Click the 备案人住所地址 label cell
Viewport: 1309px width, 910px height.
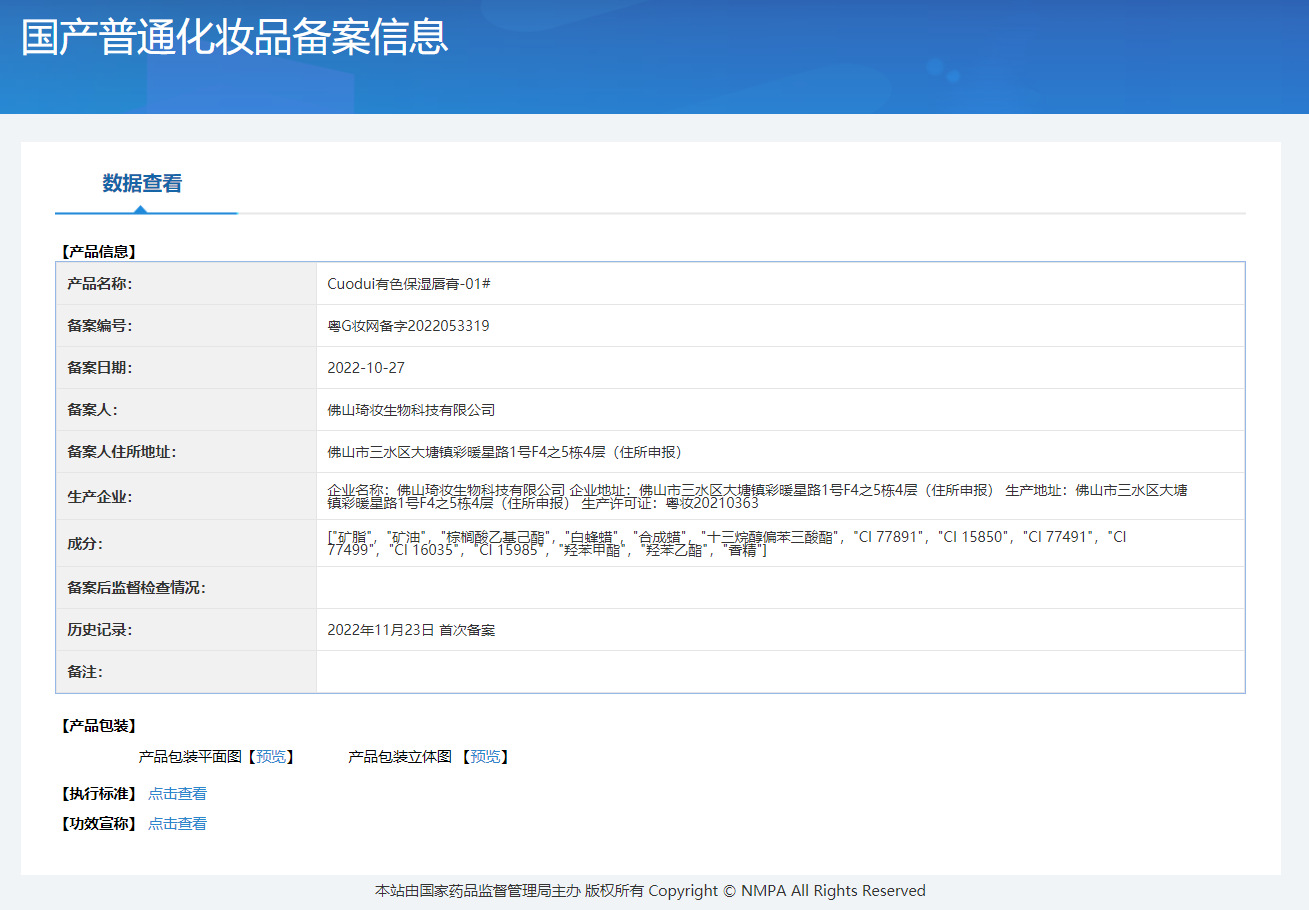(x=186, y=452)
